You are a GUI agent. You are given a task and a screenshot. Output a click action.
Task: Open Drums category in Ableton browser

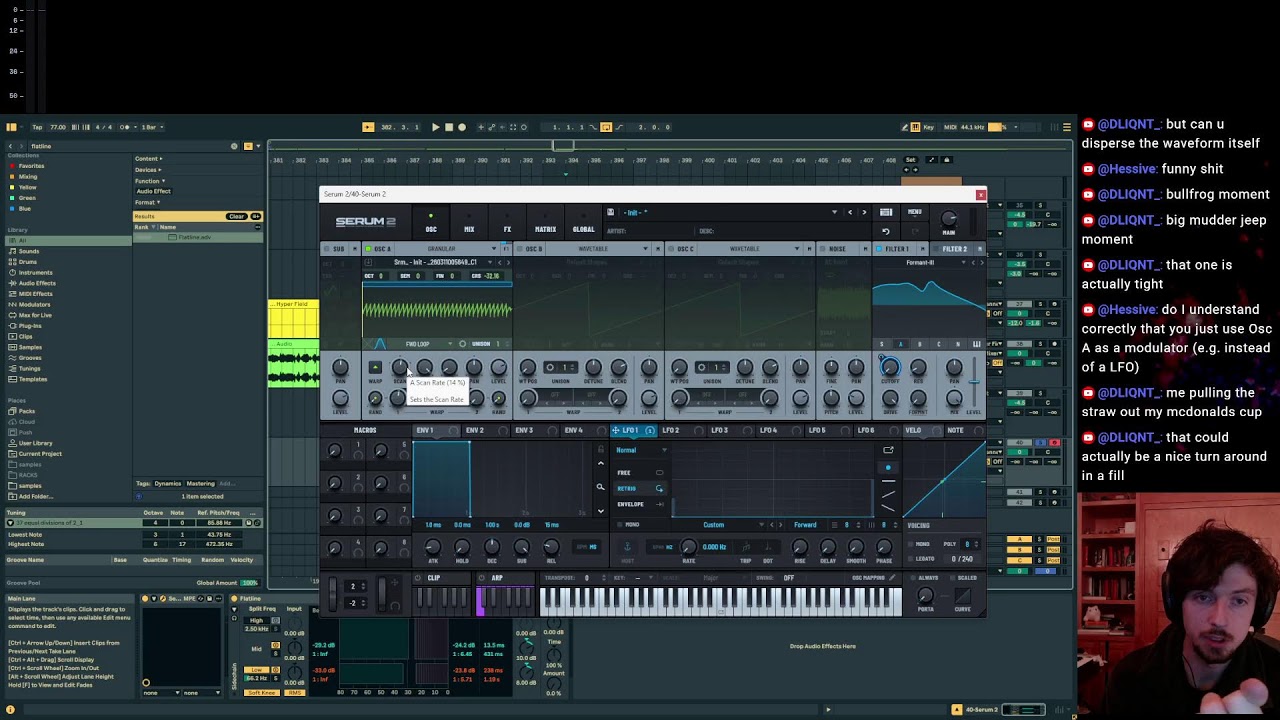click(x=28, y=262)
